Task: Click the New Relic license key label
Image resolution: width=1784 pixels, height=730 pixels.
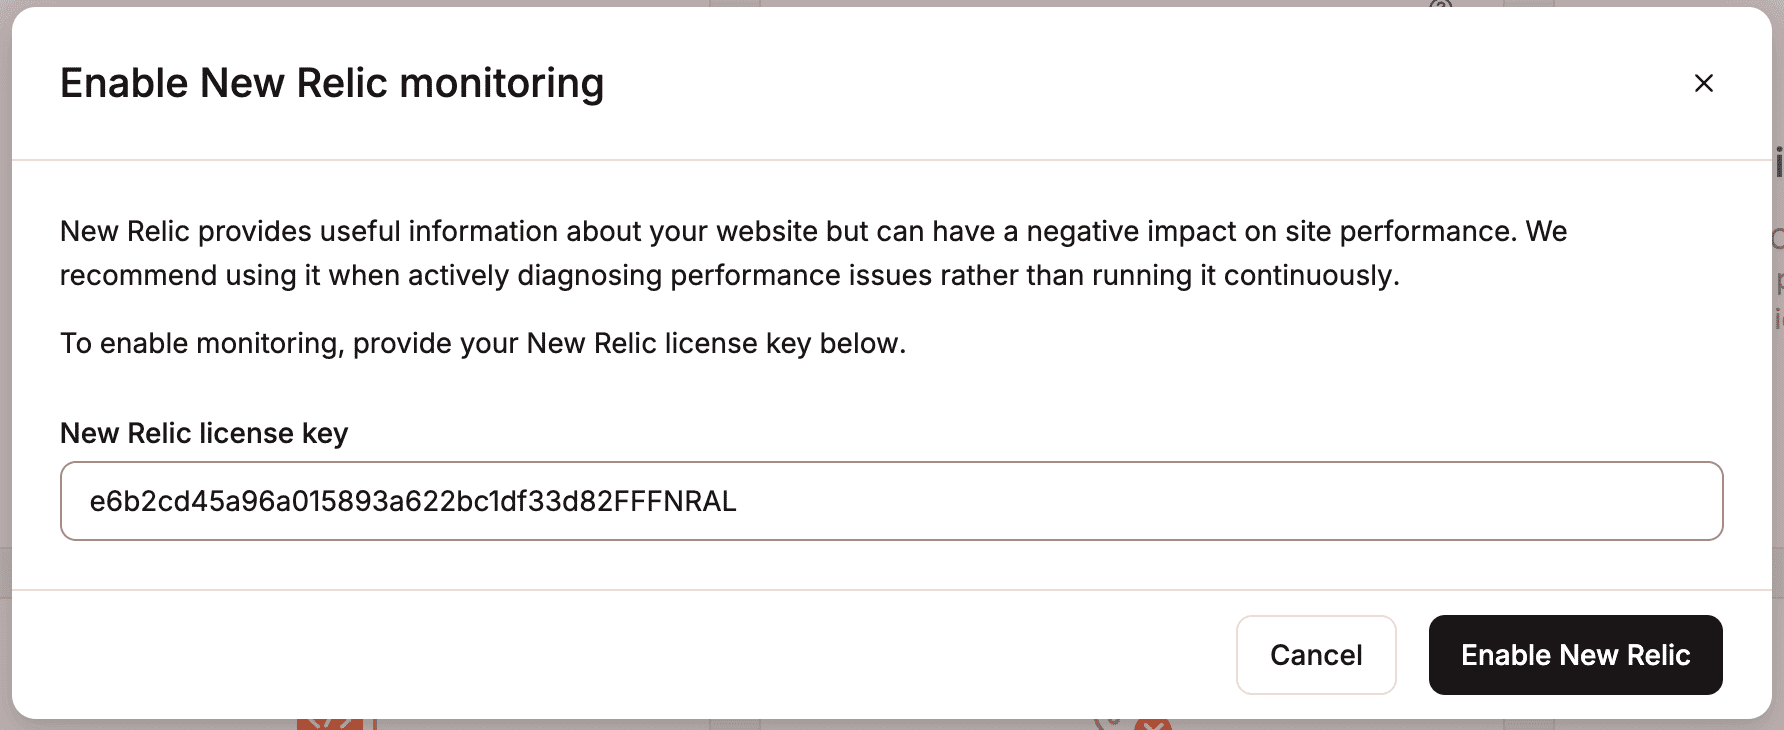Action: tap(203, 433)
